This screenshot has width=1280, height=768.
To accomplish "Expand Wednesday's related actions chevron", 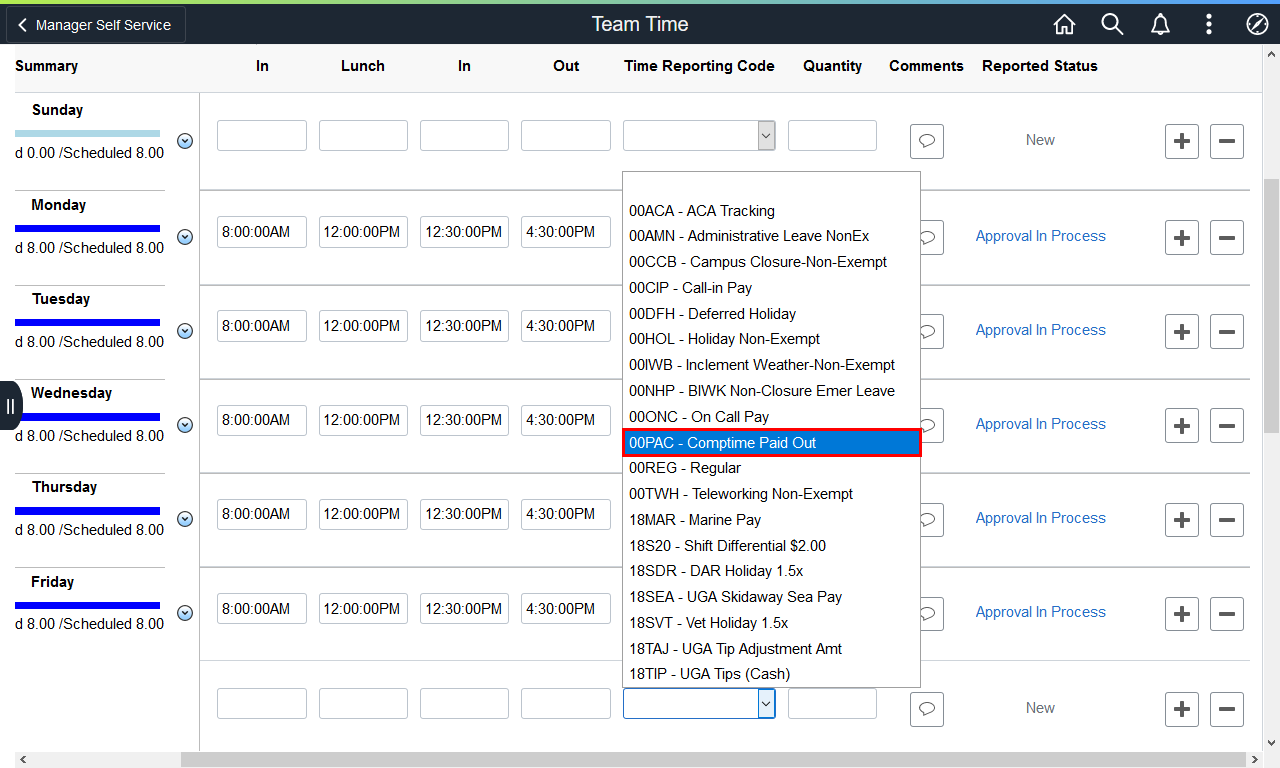I will [x=185, y=425].
